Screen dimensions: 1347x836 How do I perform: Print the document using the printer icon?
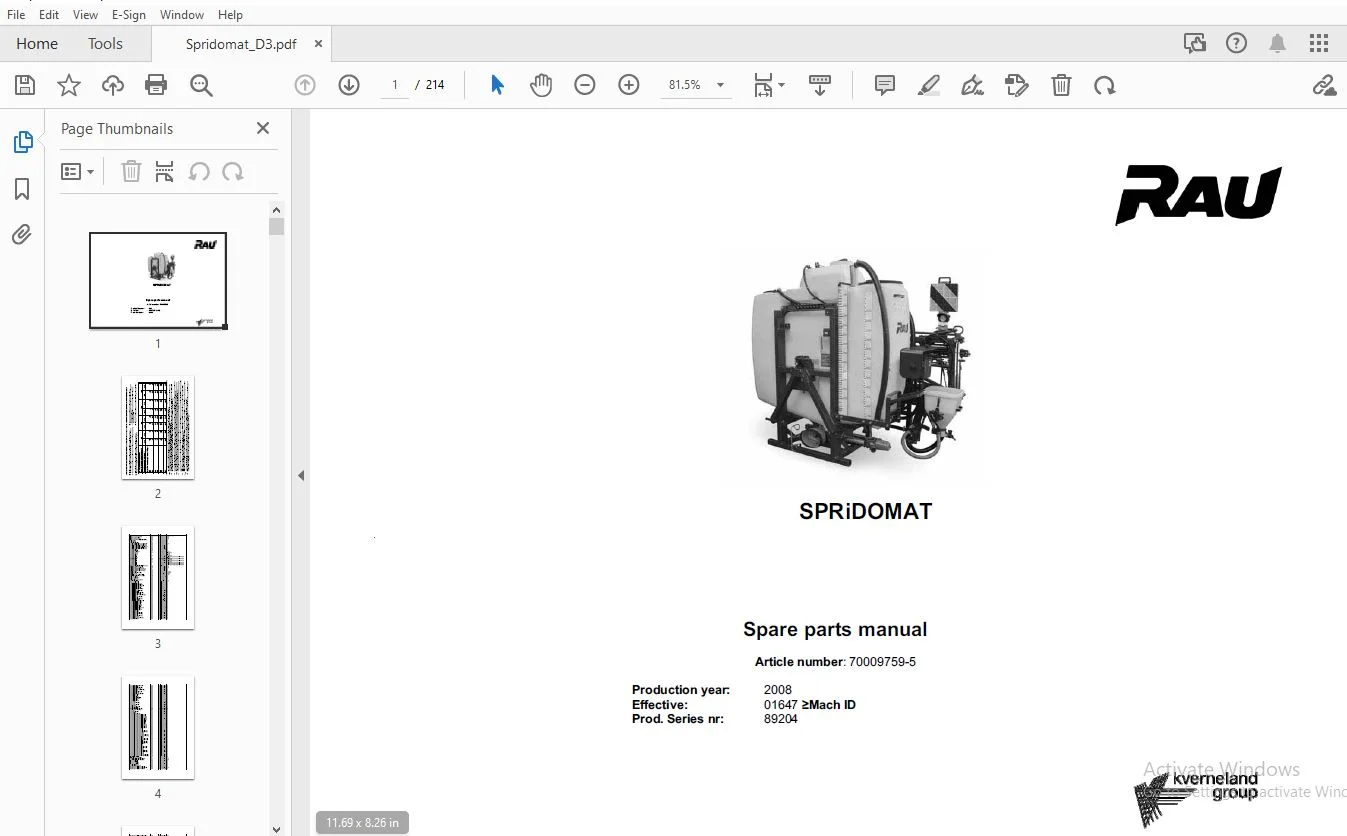click(x=156, y=85)
